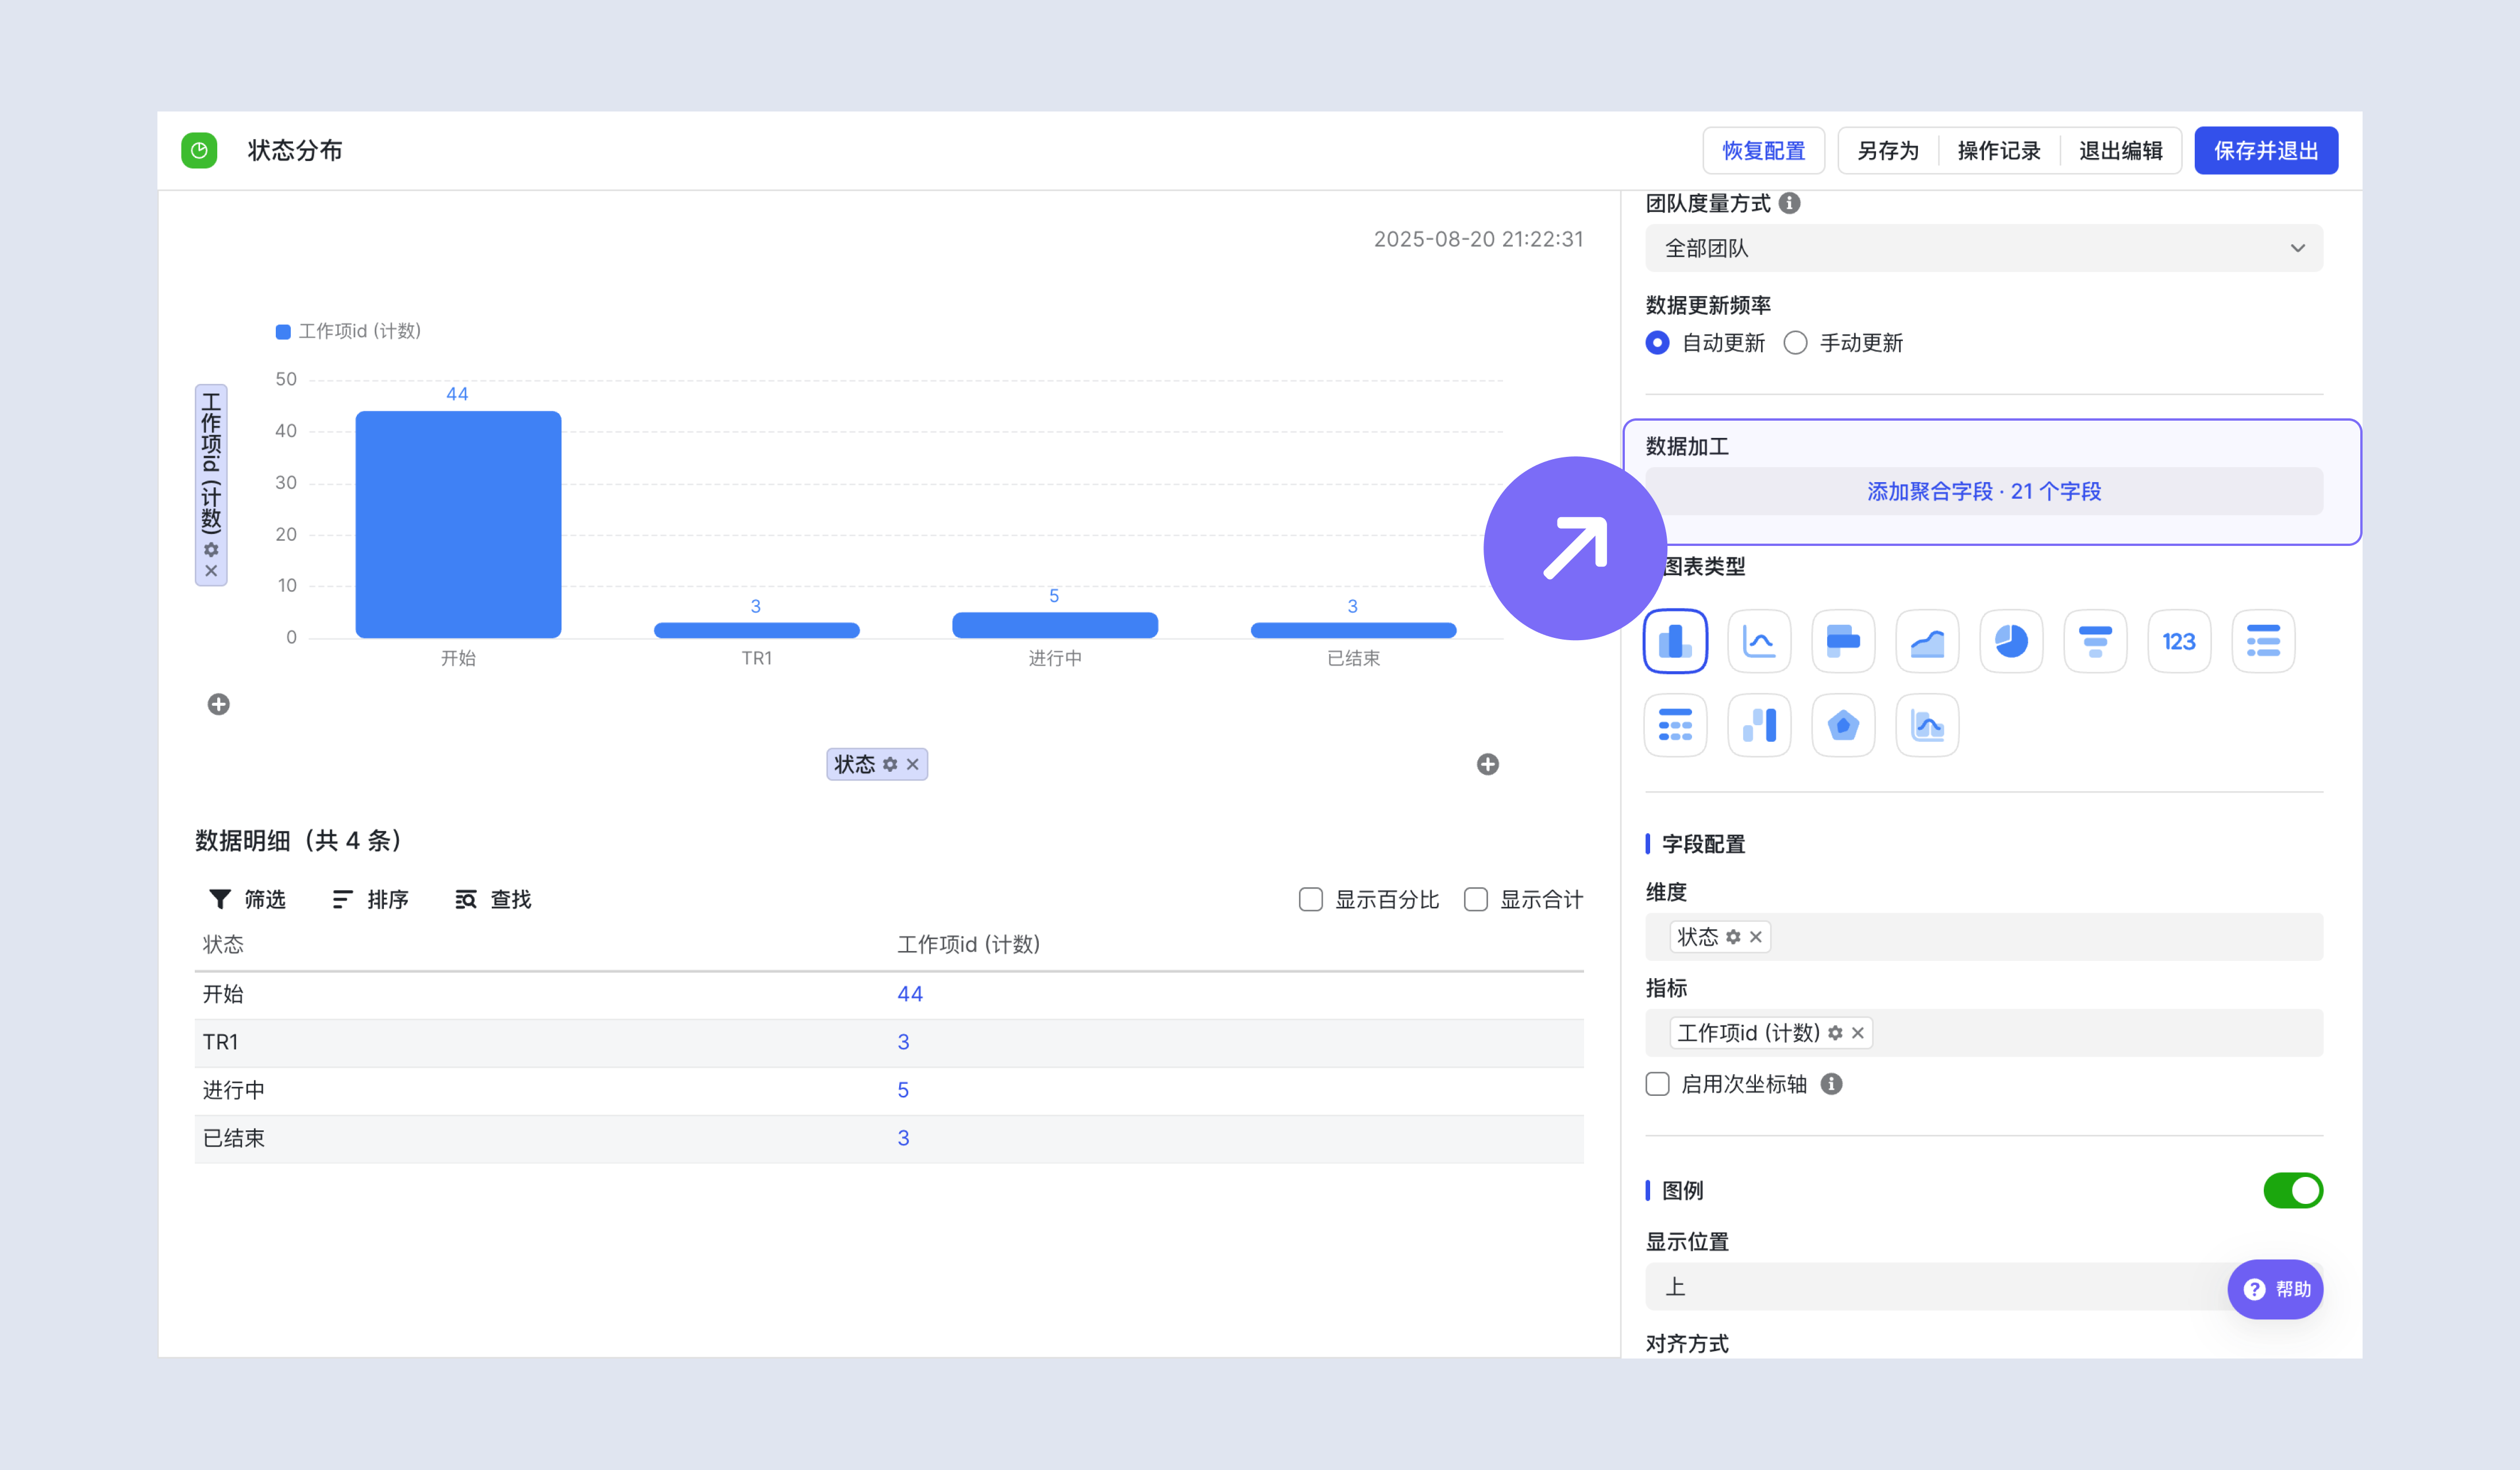
Task: Select the horizontal bar chart type
Action: click(1843, 641)
